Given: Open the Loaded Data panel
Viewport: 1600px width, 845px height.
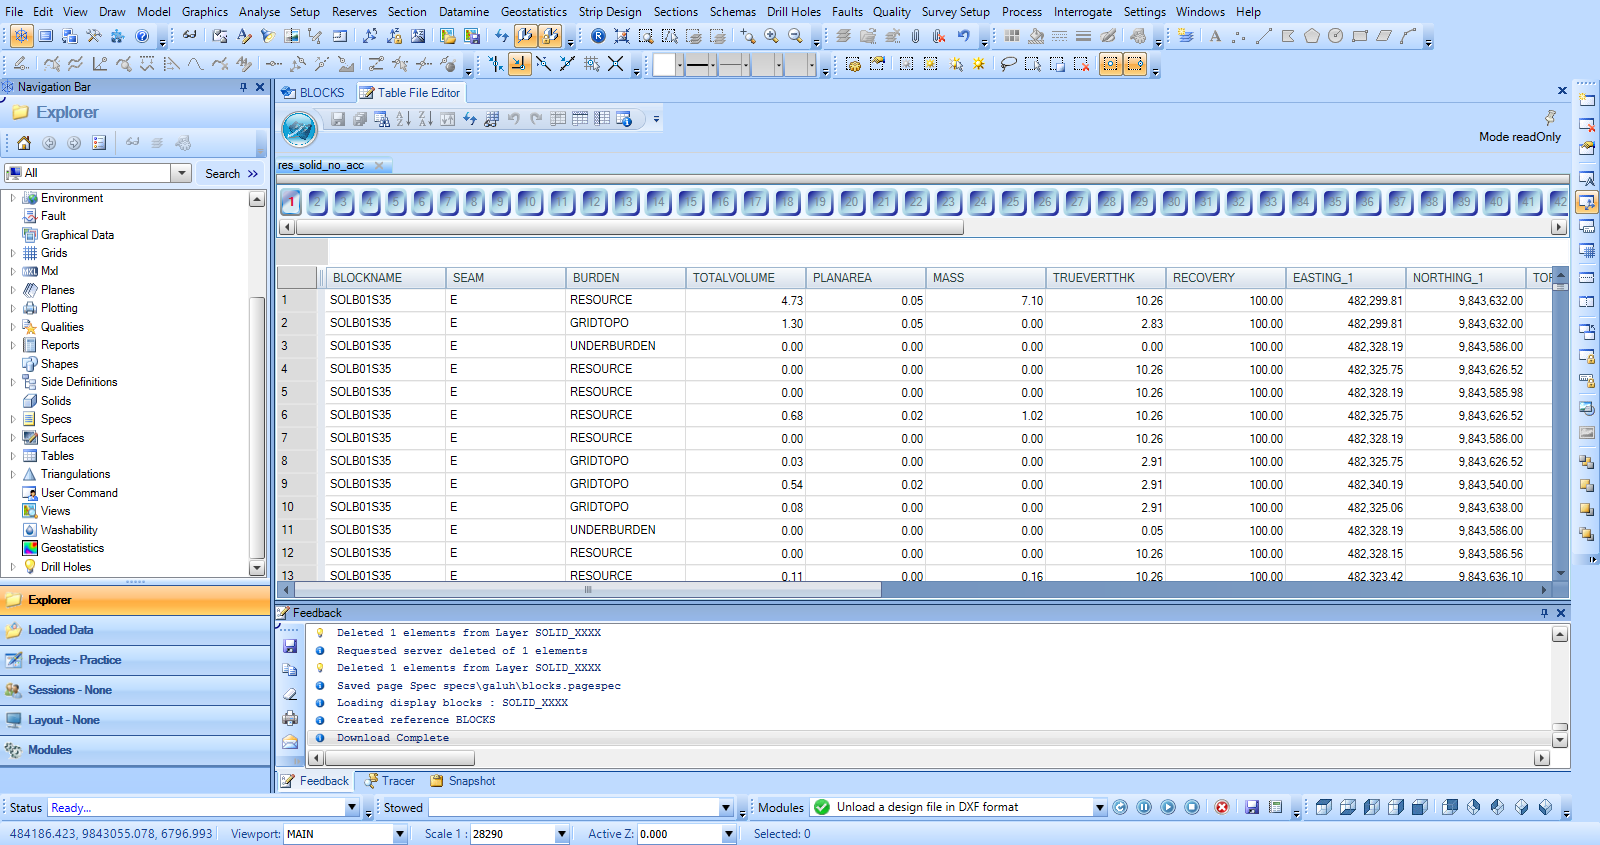Looking at the screenshot, I should 60,630.
